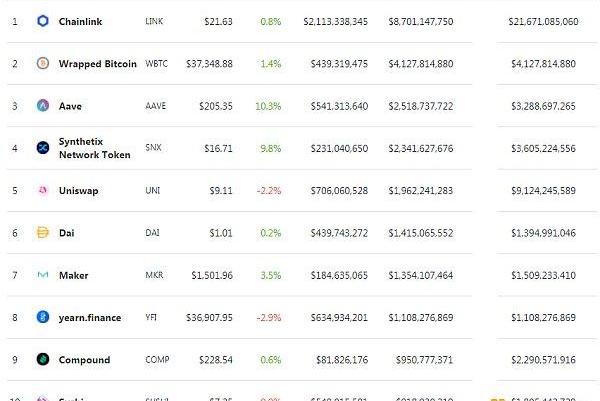Click Dai's $1.01 price cell
Image resolution: width=600 pixels, height=401 pixels.
pos(221,233)
